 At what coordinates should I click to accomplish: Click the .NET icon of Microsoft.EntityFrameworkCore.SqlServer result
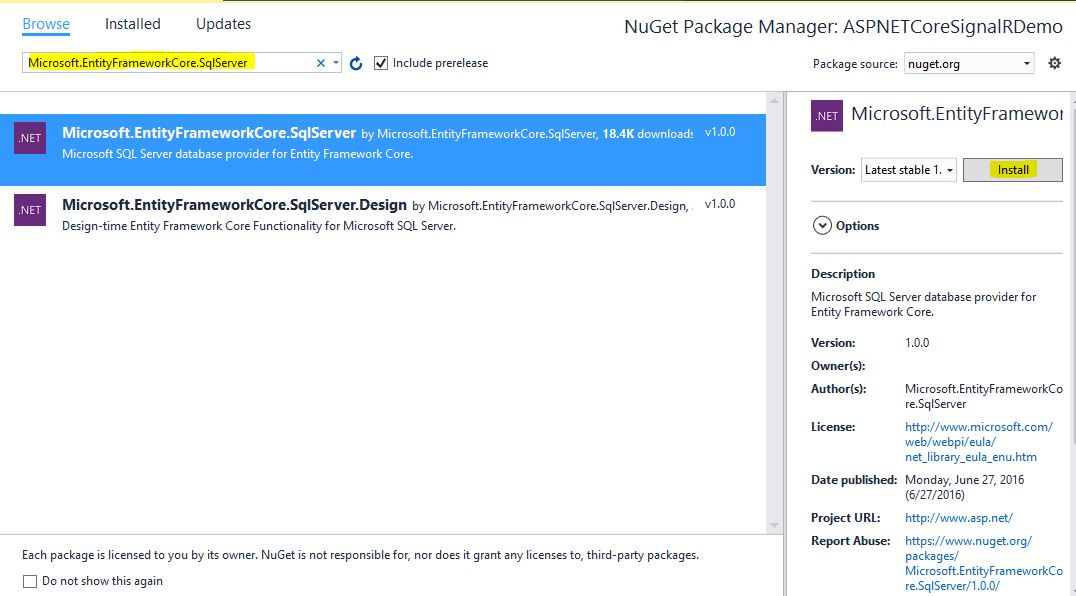tap(30, 138)
